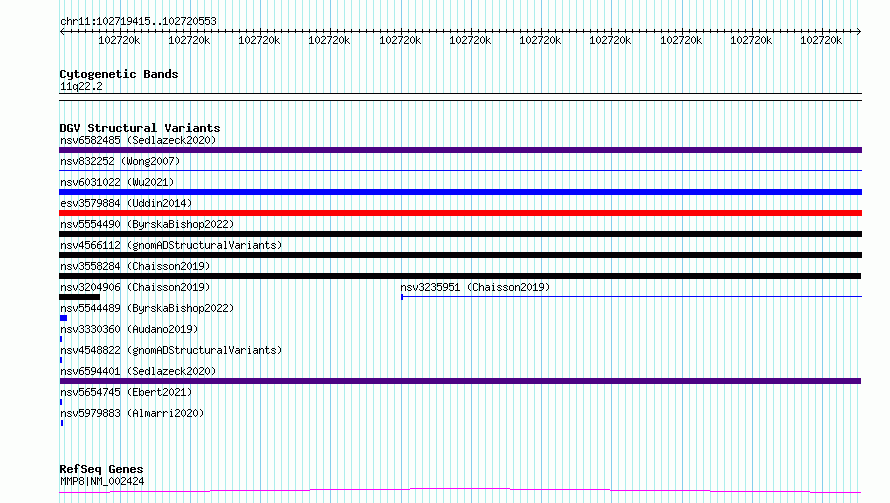Image resolution: width=890 pixels, height=503 pixels.
Task: Open variant nsv6582485 (Sedlazeck2020) label
Action: [138, 140]
